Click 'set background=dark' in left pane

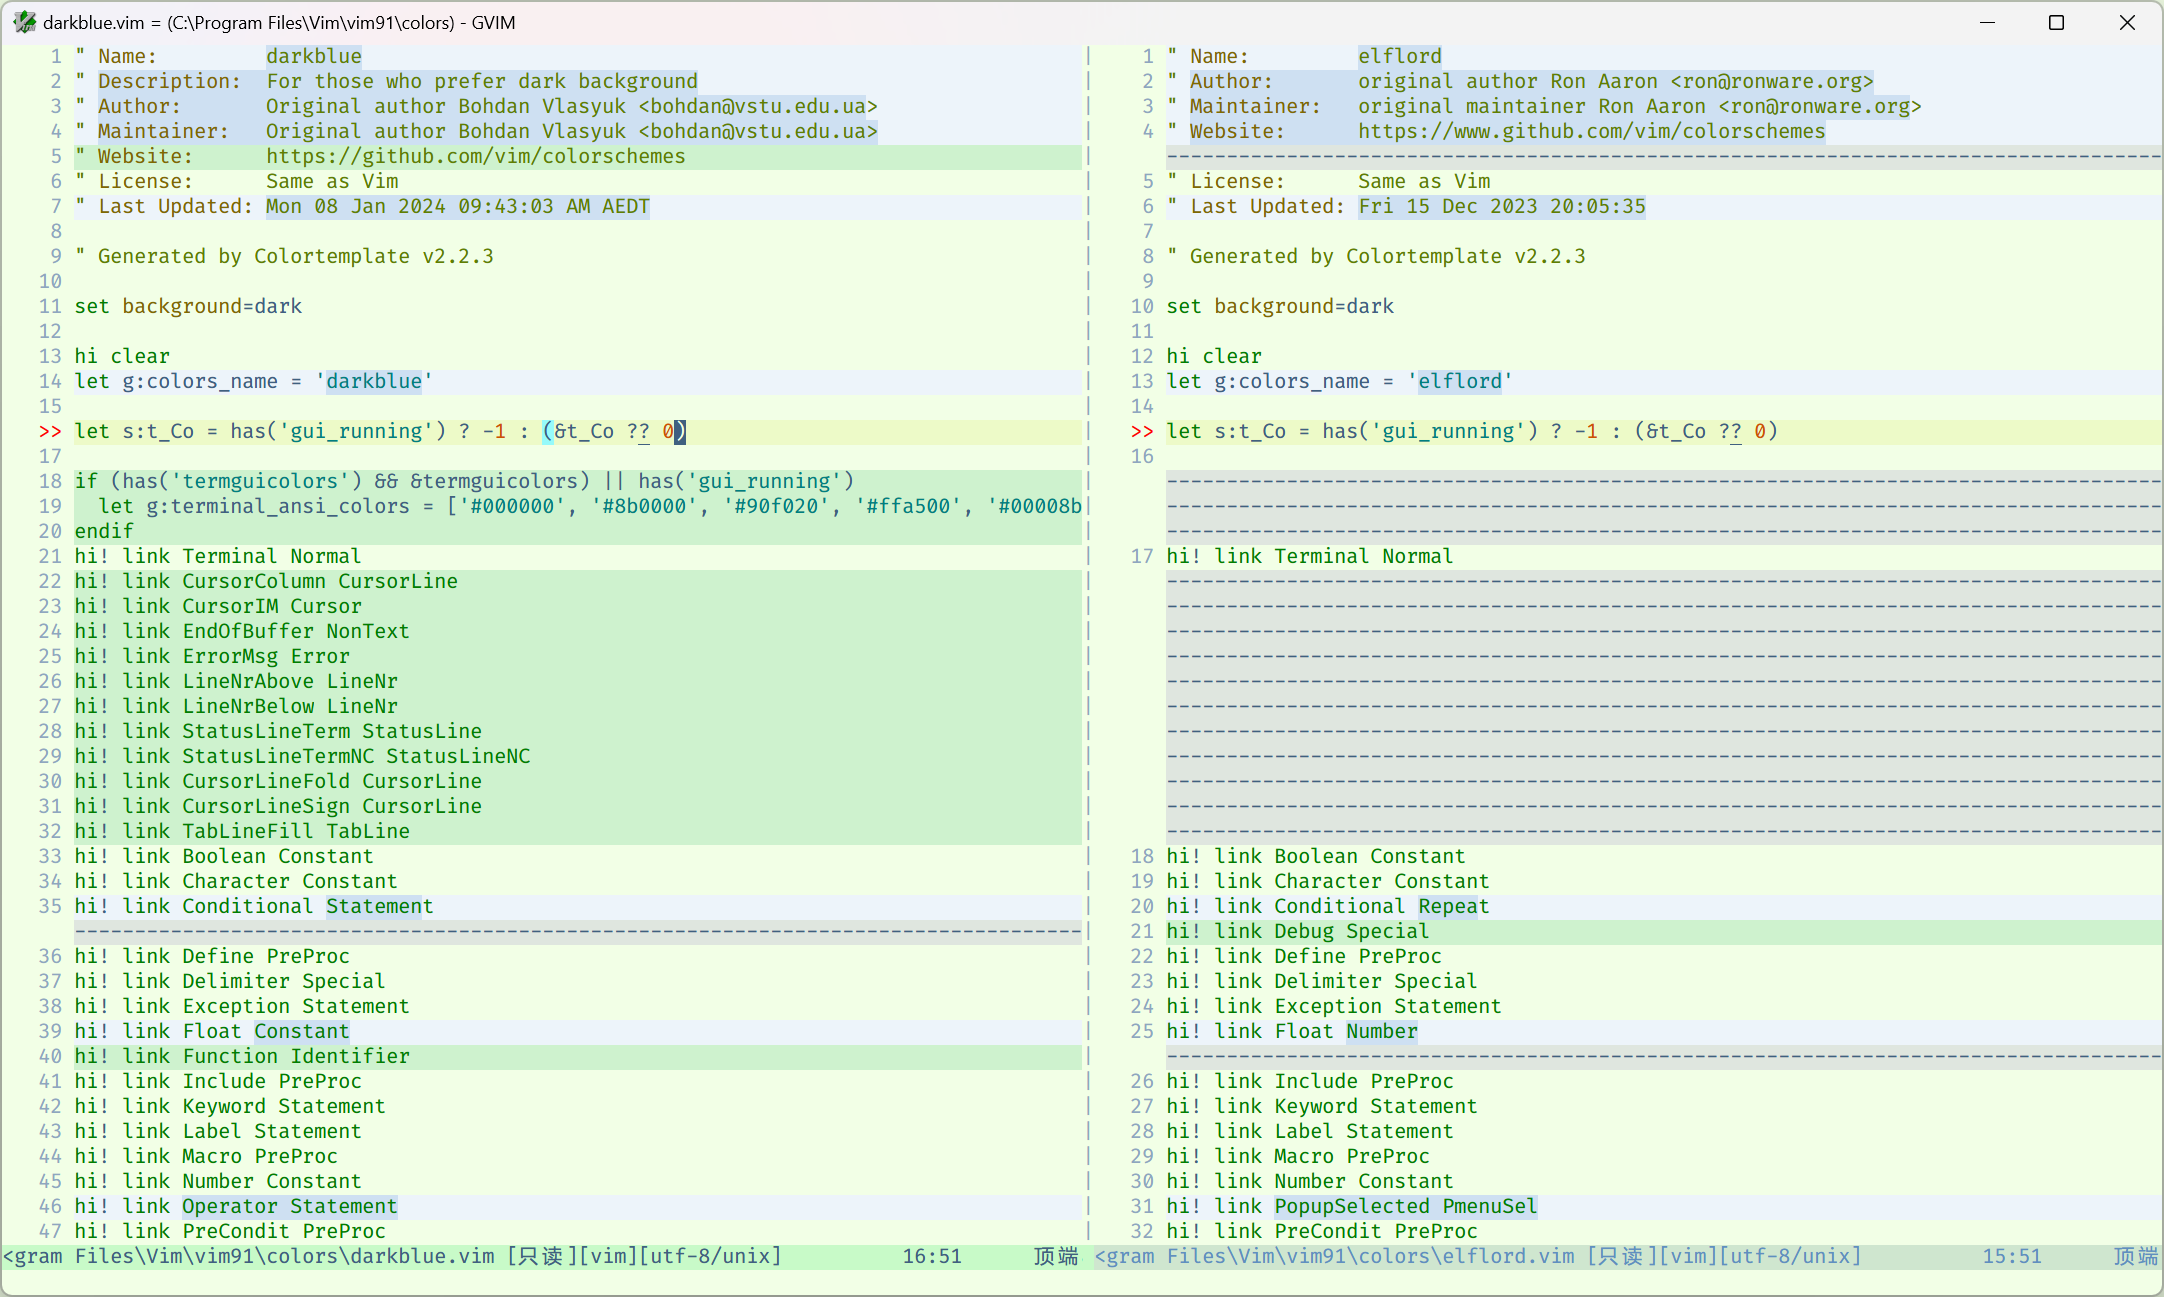[x=188, y=307]
